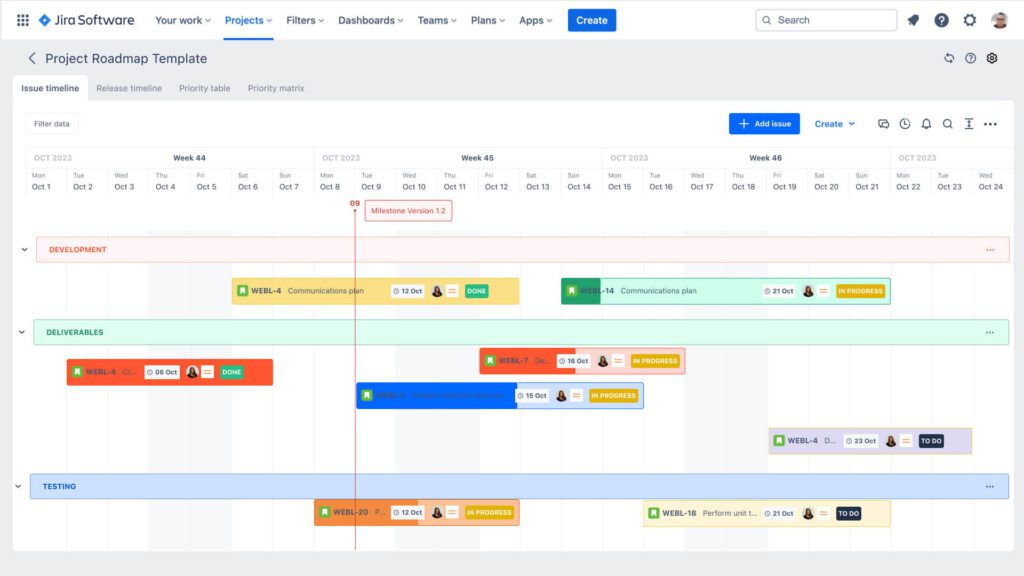
Task: Switch to the Issue timeline tab
Action: click(x=50, y=88)
